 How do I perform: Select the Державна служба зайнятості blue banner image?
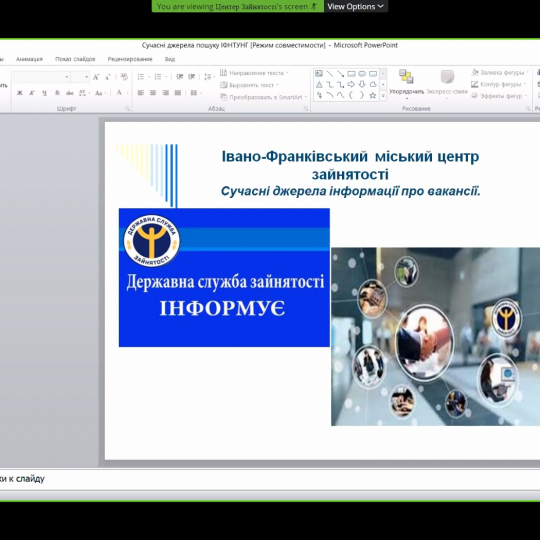(224, 278)
